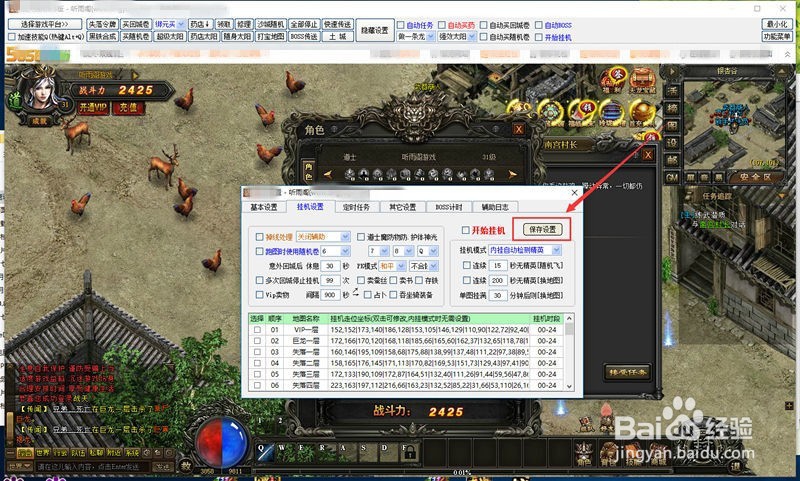The height and width of the screenshot is (481, 800).
Task: Toggle the 开始挂机 checkbox in settings dialog
Action: click(x=465, y=230)
